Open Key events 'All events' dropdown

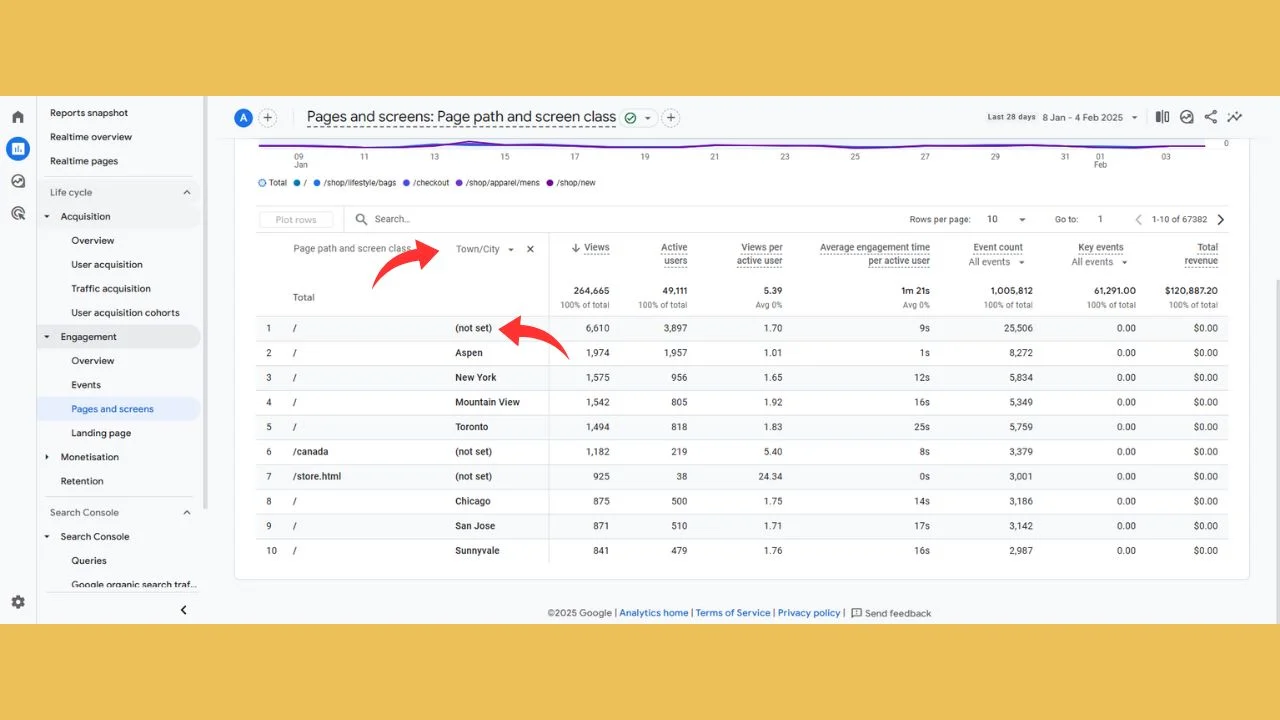tap(1100, 262)
